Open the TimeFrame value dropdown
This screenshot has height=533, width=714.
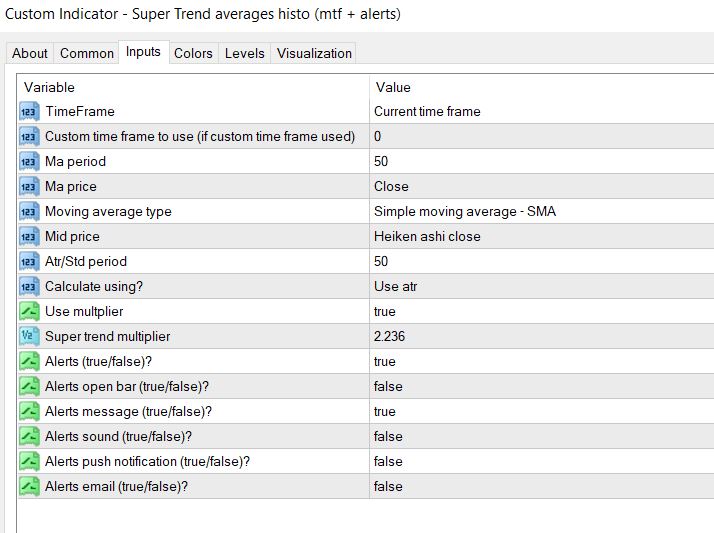point(540,112)
